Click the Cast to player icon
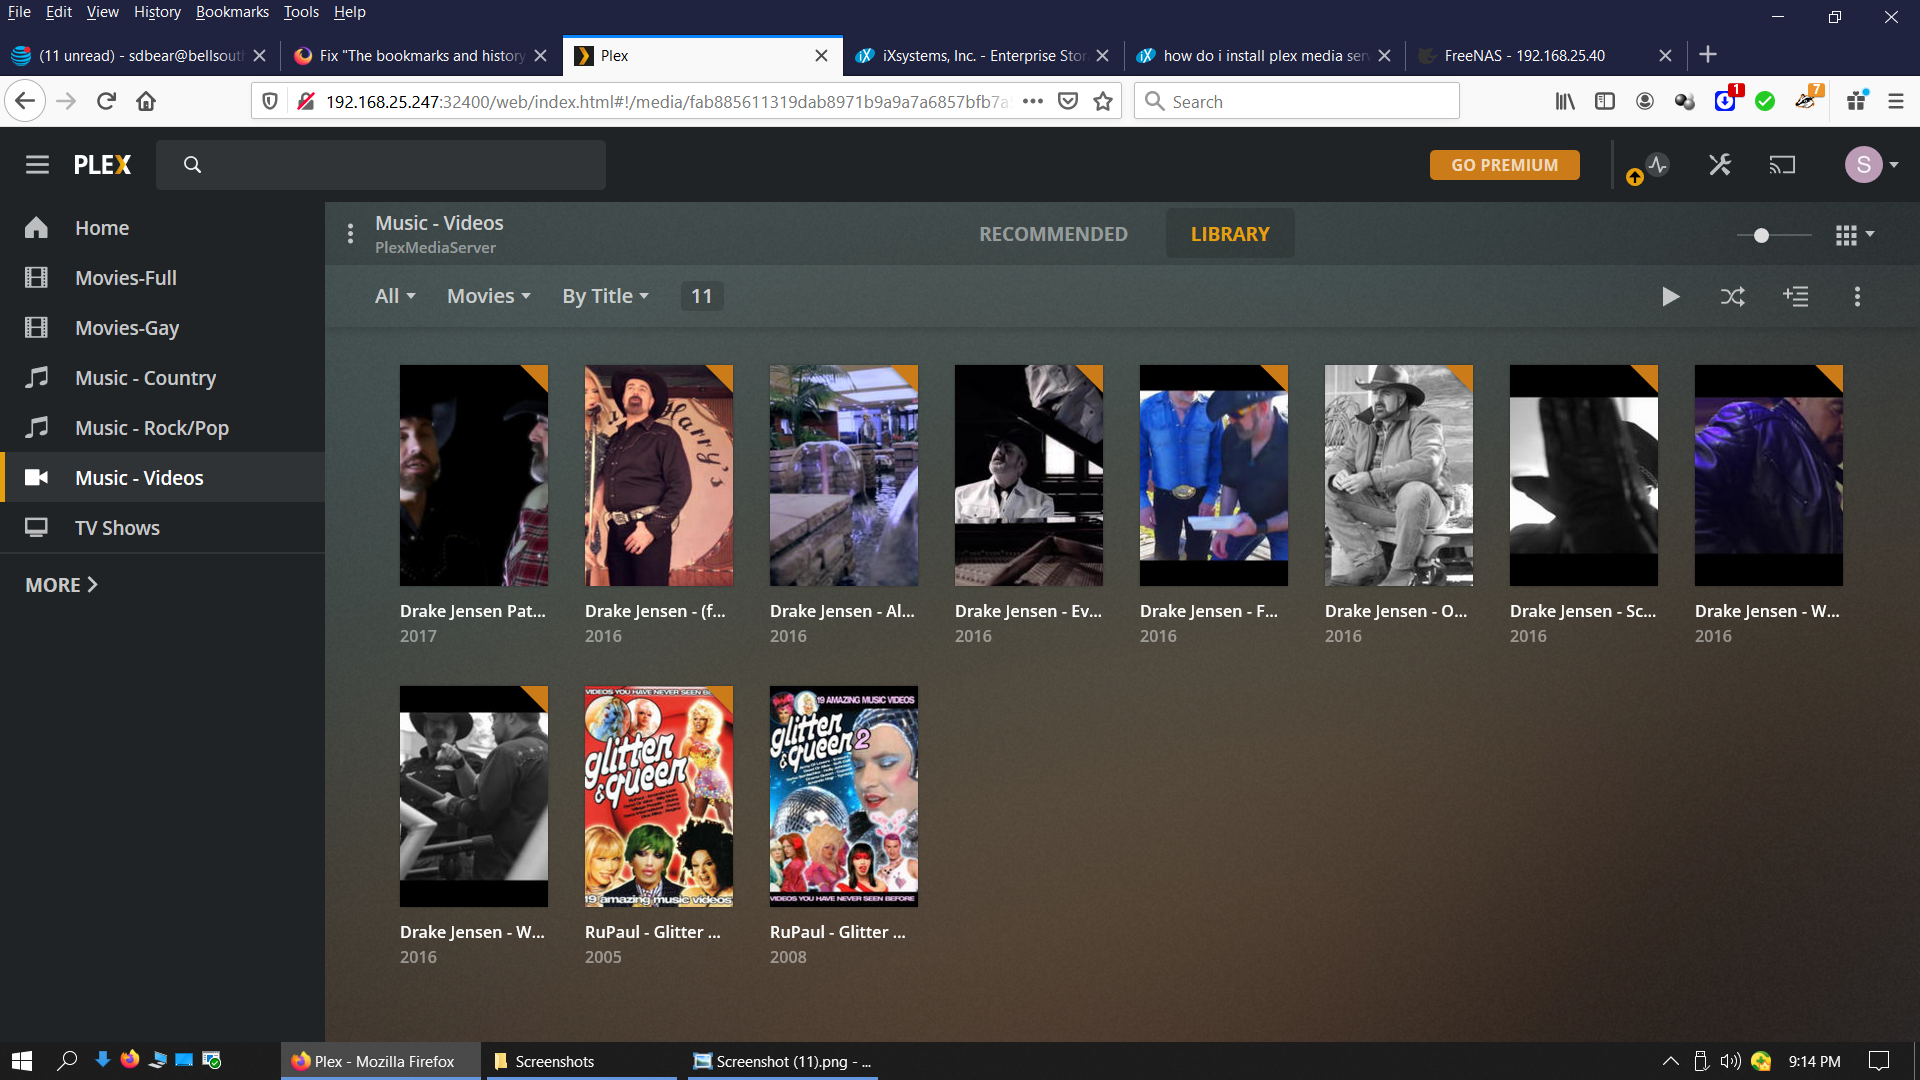This screenshot has height=1080, width=1920. [x=1782, y=165]
